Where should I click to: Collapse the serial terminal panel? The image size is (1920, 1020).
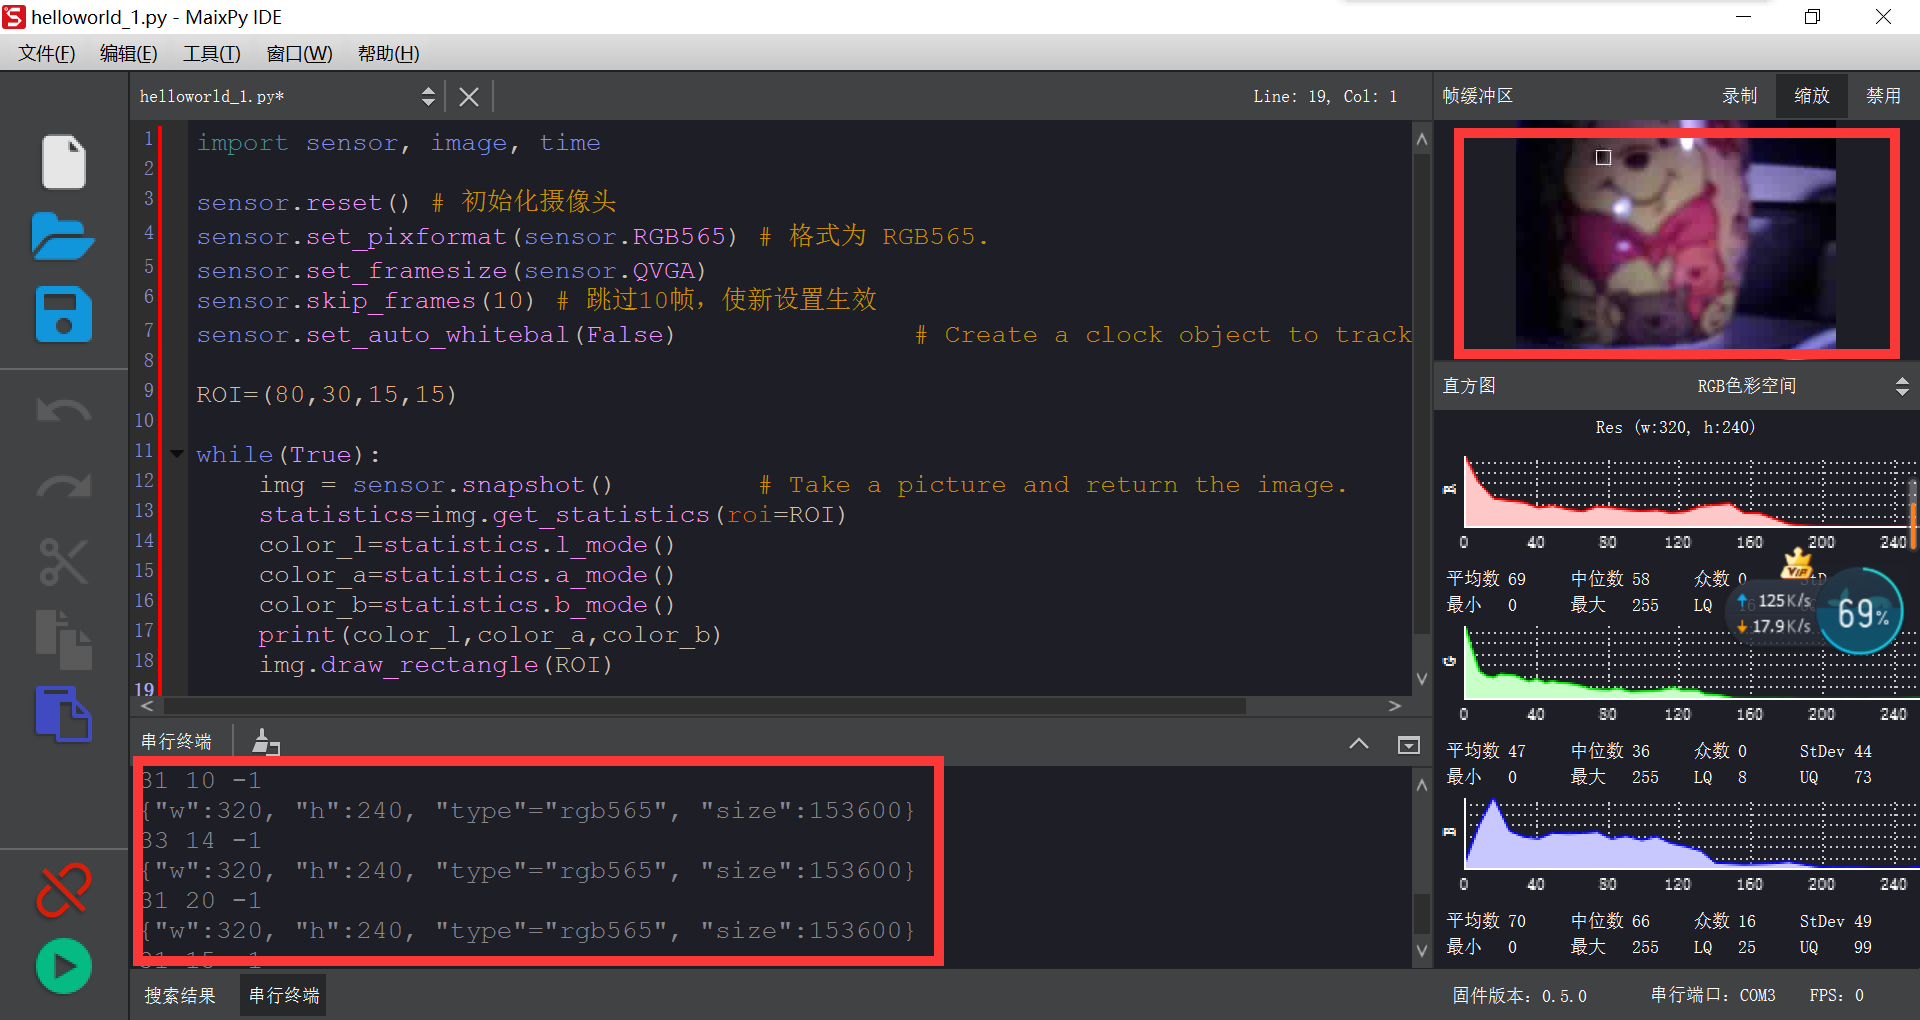coord(1359,744)
